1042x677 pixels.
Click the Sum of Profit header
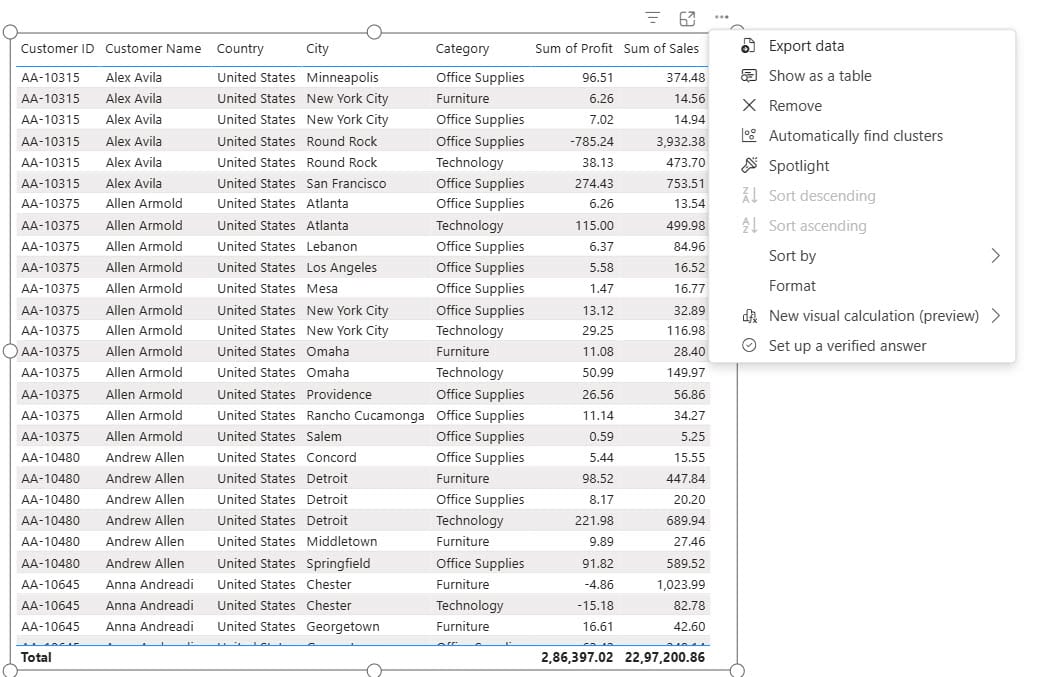click(x=573, y=48)
